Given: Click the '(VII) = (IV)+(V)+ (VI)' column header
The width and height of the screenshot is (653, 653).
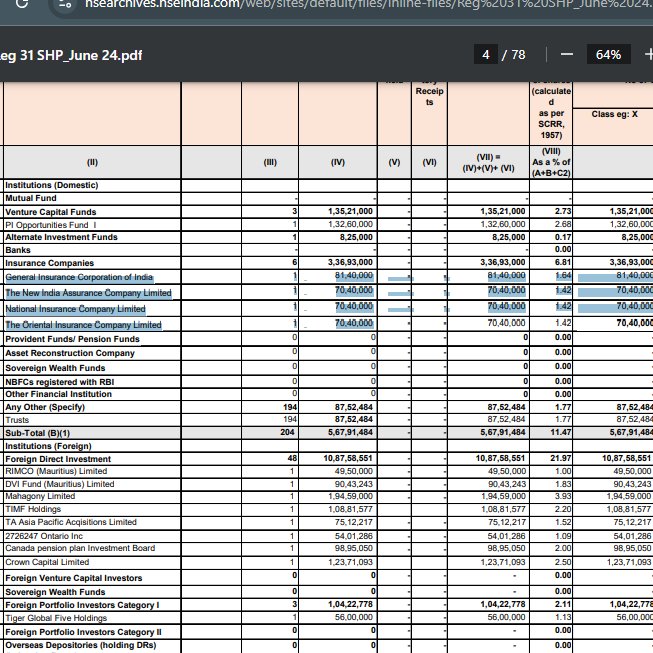Looking at the screenshot, I should (489, 163).
